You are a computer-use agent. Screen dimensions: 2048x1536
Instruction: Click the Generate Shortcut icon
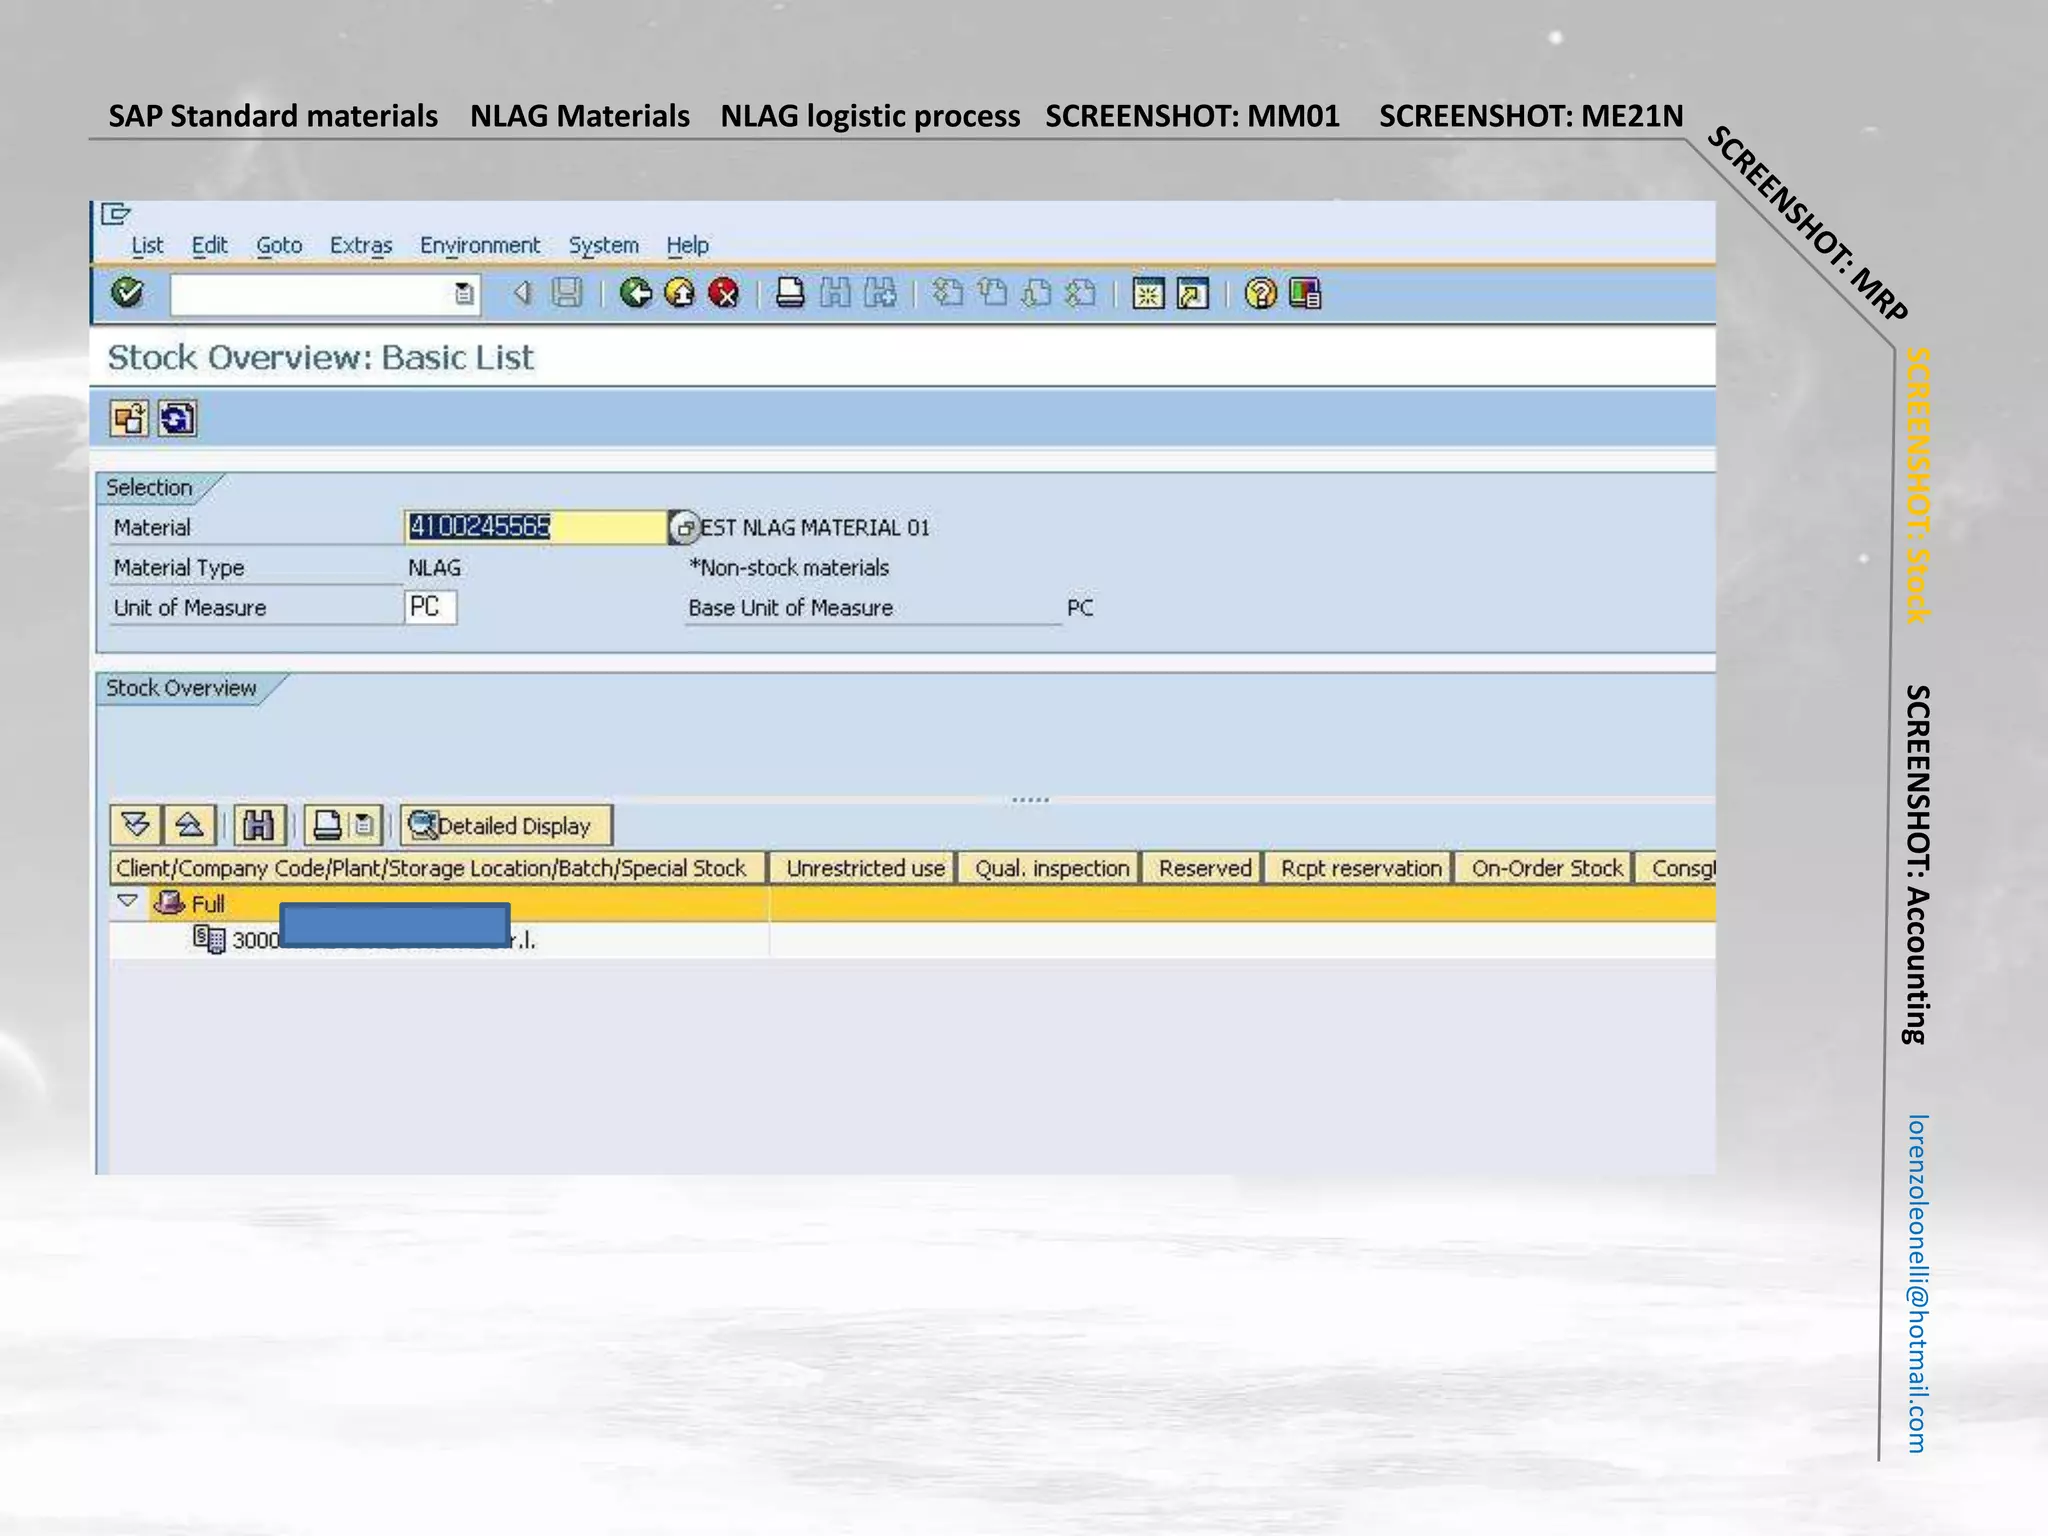tap(1193, 294)
